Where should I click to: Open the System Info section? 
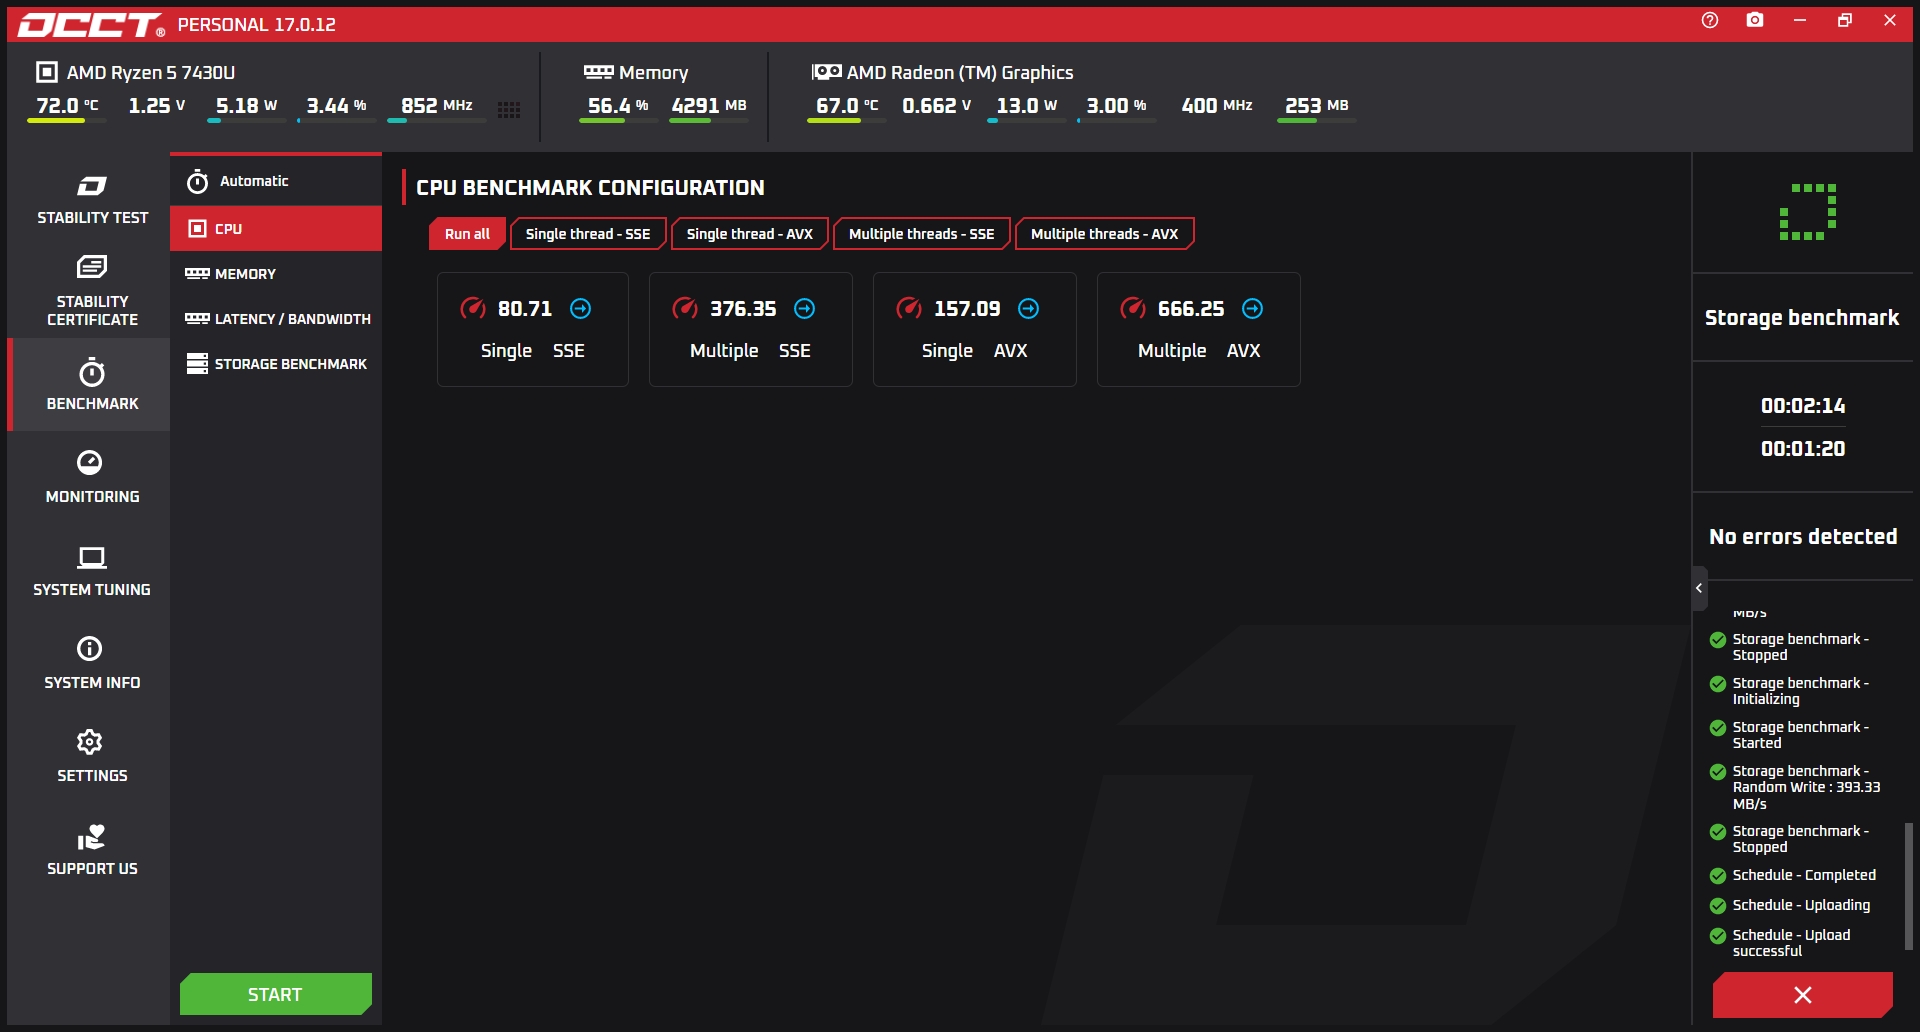pos(92,663)
